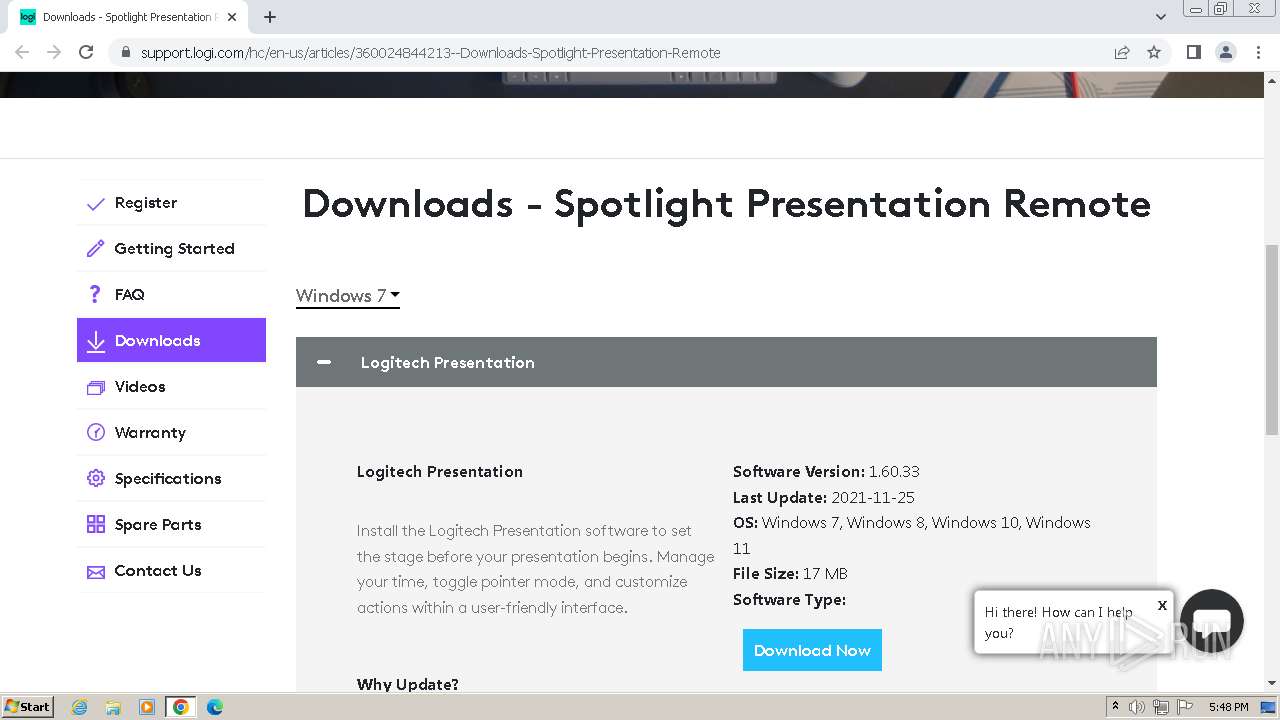The height and width of the screenshot is (720, 1280).
Task: Click the volume icon in the system tray
Action: tap(1137, 707)
